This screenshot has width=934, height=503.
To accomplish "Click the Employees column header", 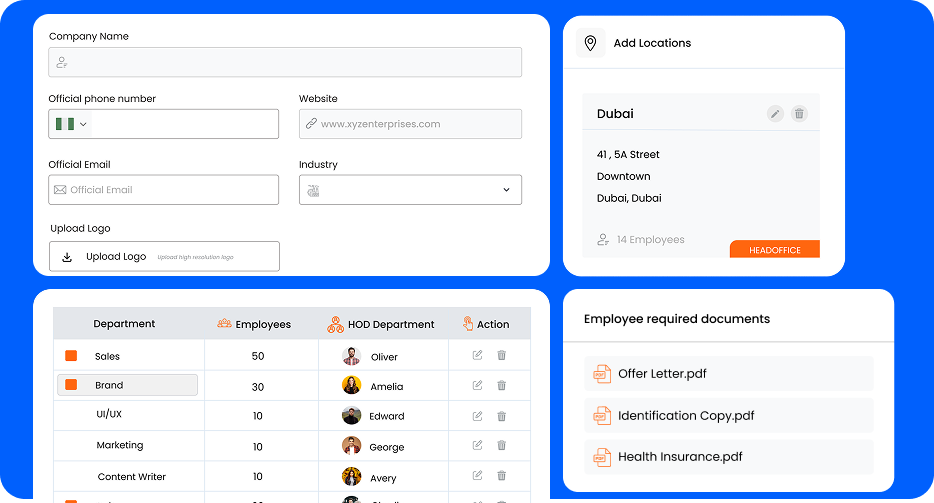I will pyautogui.click(x=254, y=324).
